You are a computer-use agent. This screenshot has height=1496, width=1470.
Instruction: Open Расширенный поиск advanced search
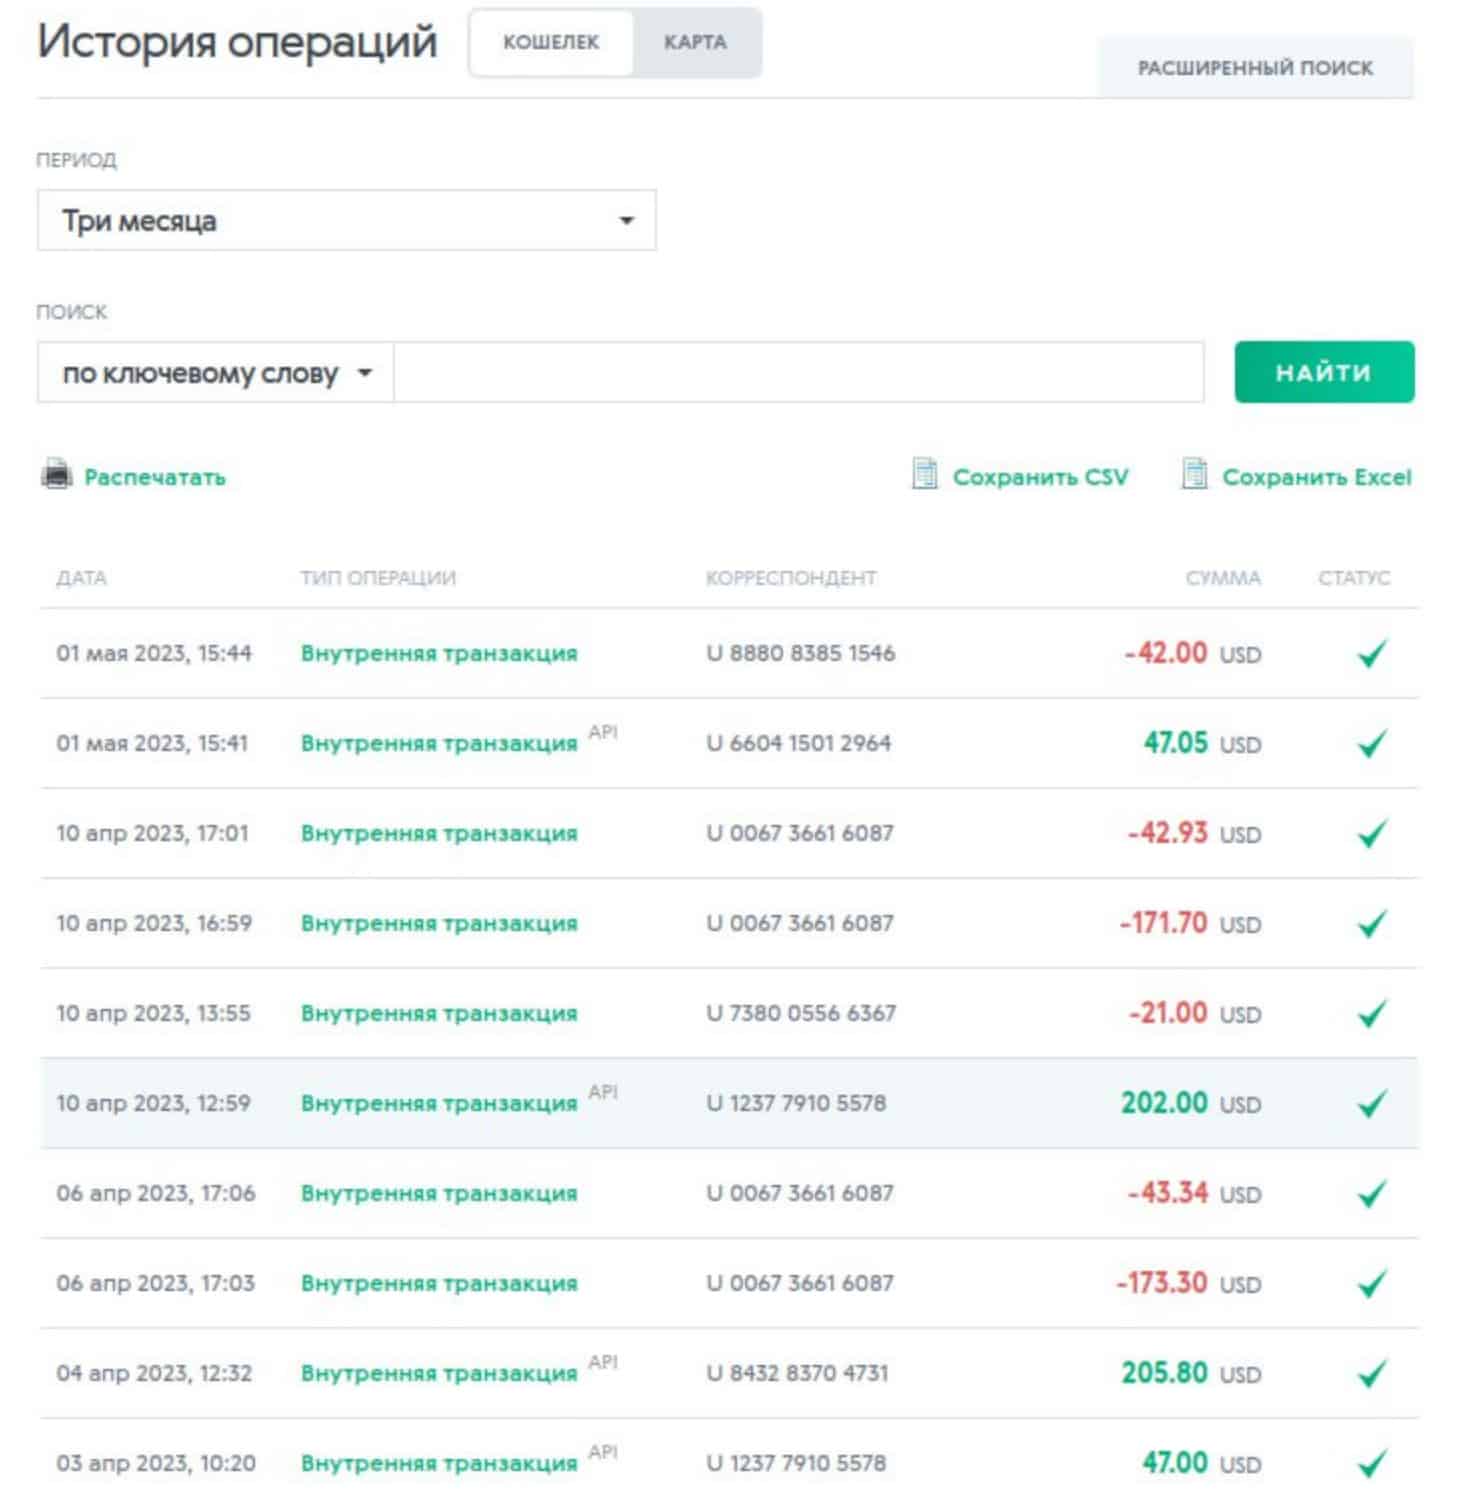(x=1255, y=68)
